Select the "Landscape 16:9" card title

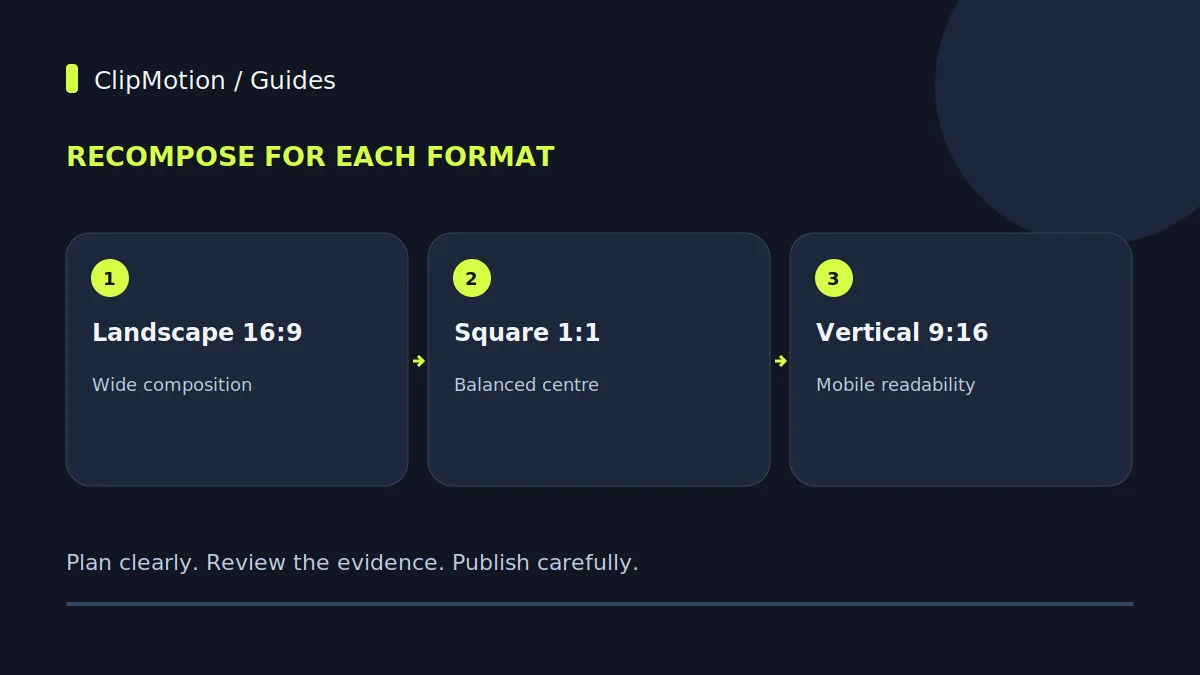point(197,333)
